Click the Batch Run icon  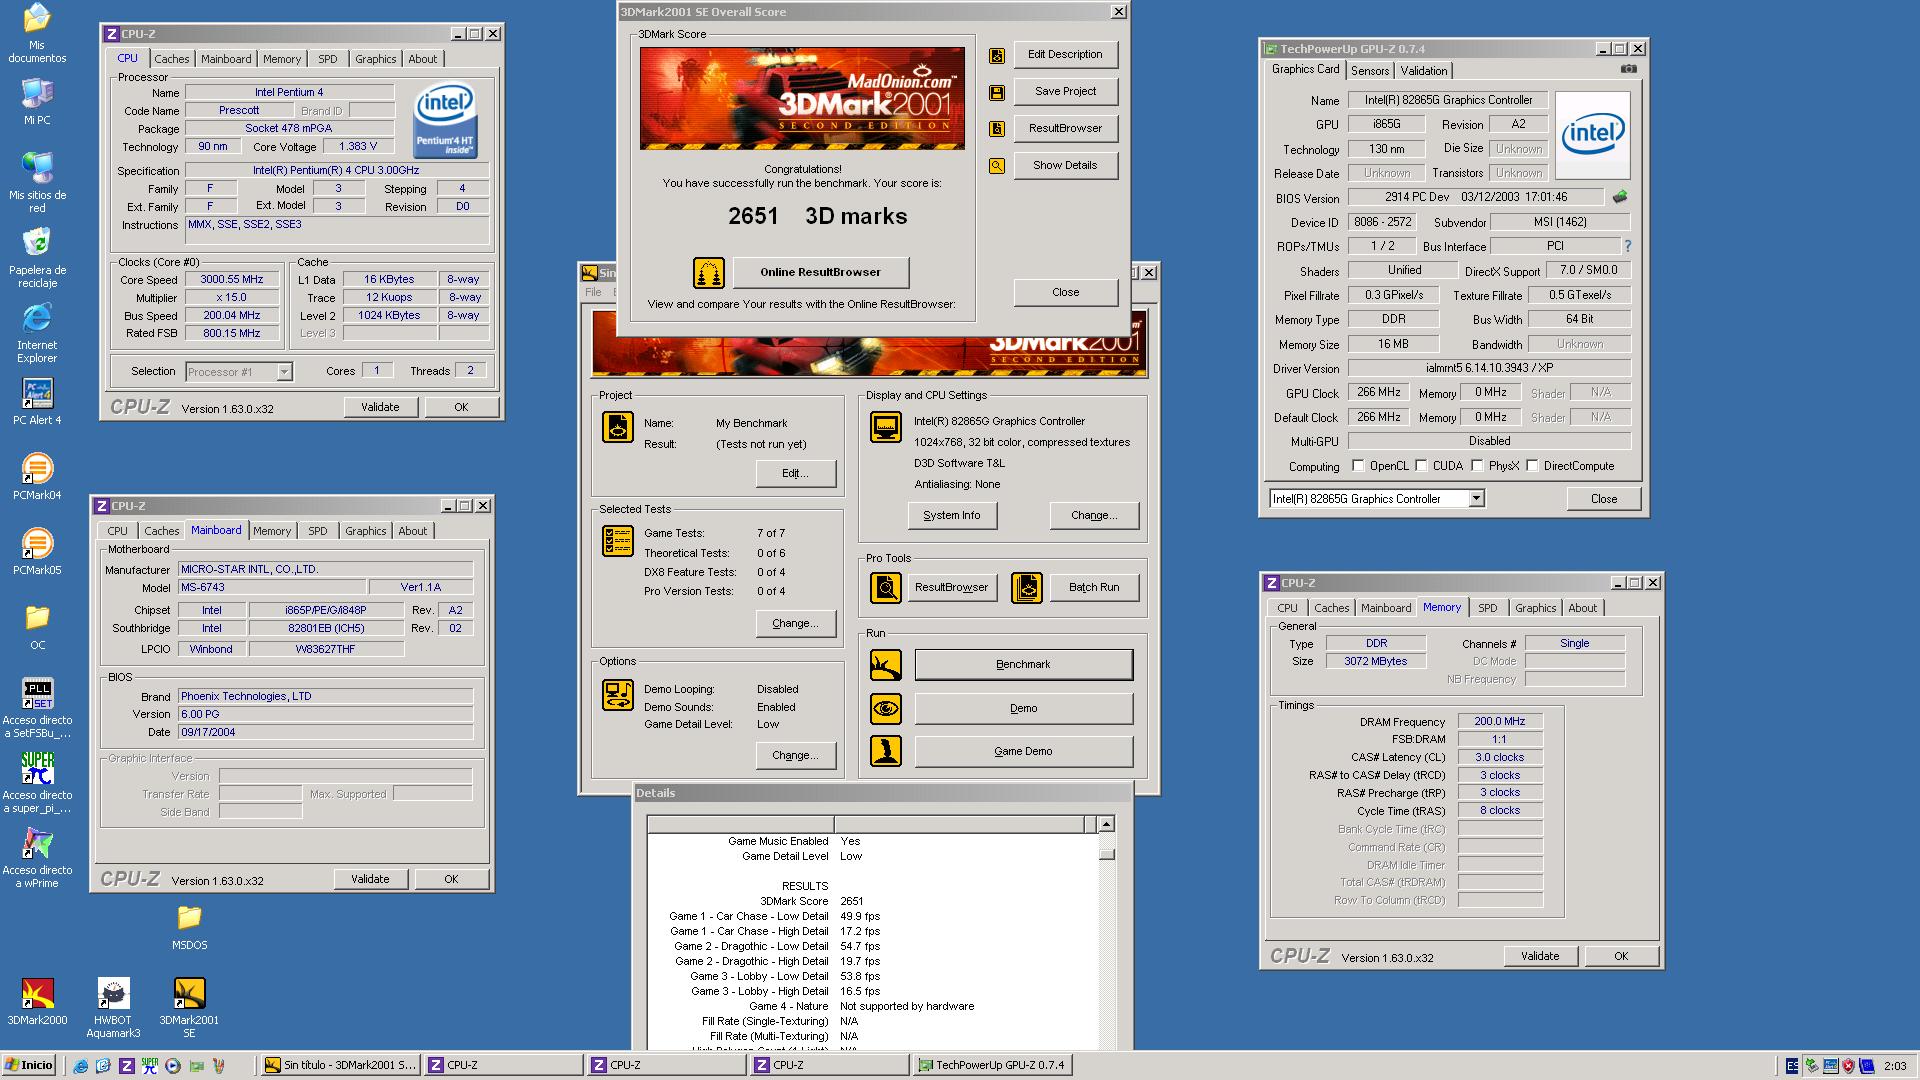(1027, 588)
